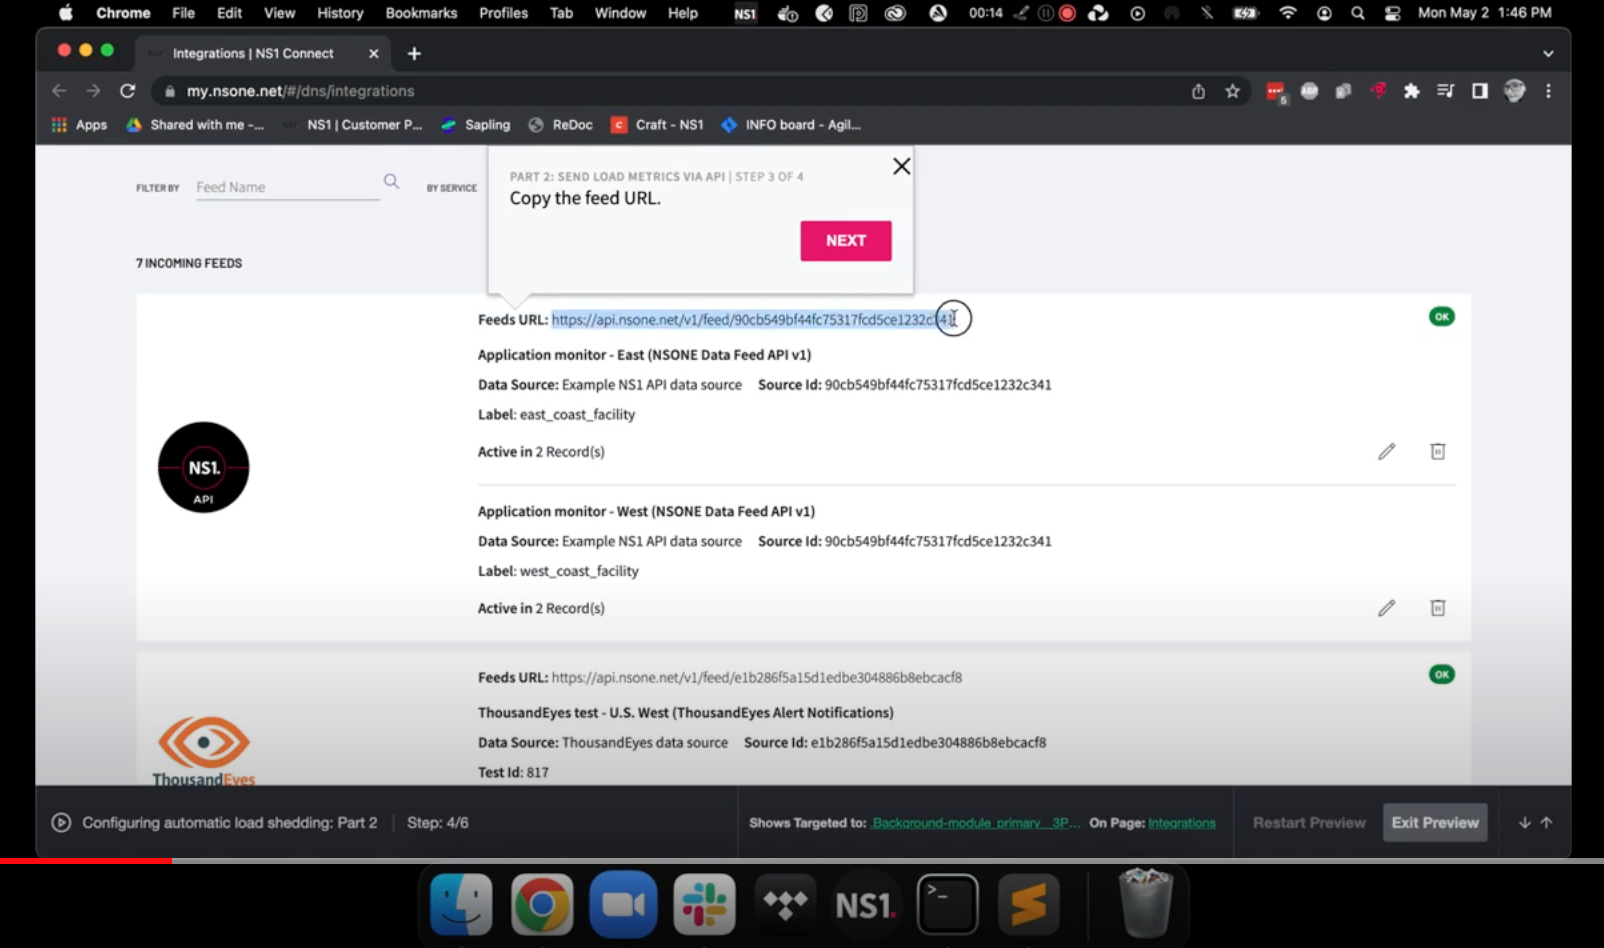Close the Integrations | NS1 Connect tab
The width and height of the screenshot is (1604, 948).
(x=373, y=54)
